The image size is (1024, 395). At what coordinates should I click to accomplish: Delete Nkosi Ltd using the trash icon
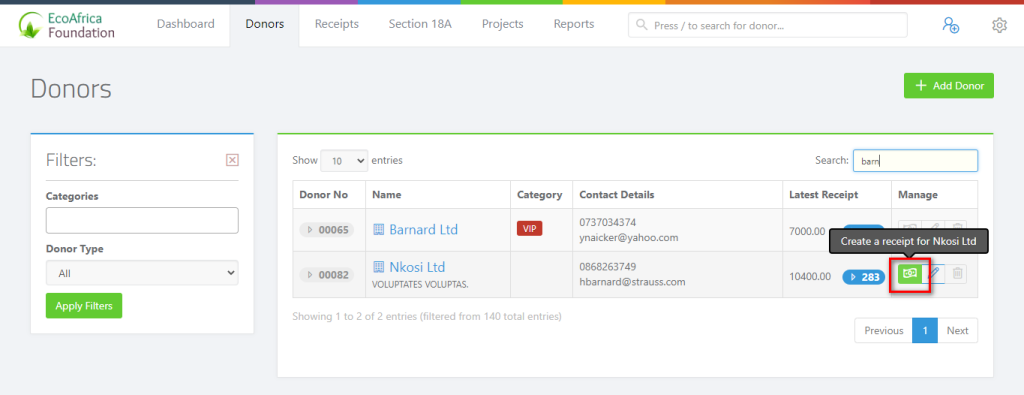point(957,274)
